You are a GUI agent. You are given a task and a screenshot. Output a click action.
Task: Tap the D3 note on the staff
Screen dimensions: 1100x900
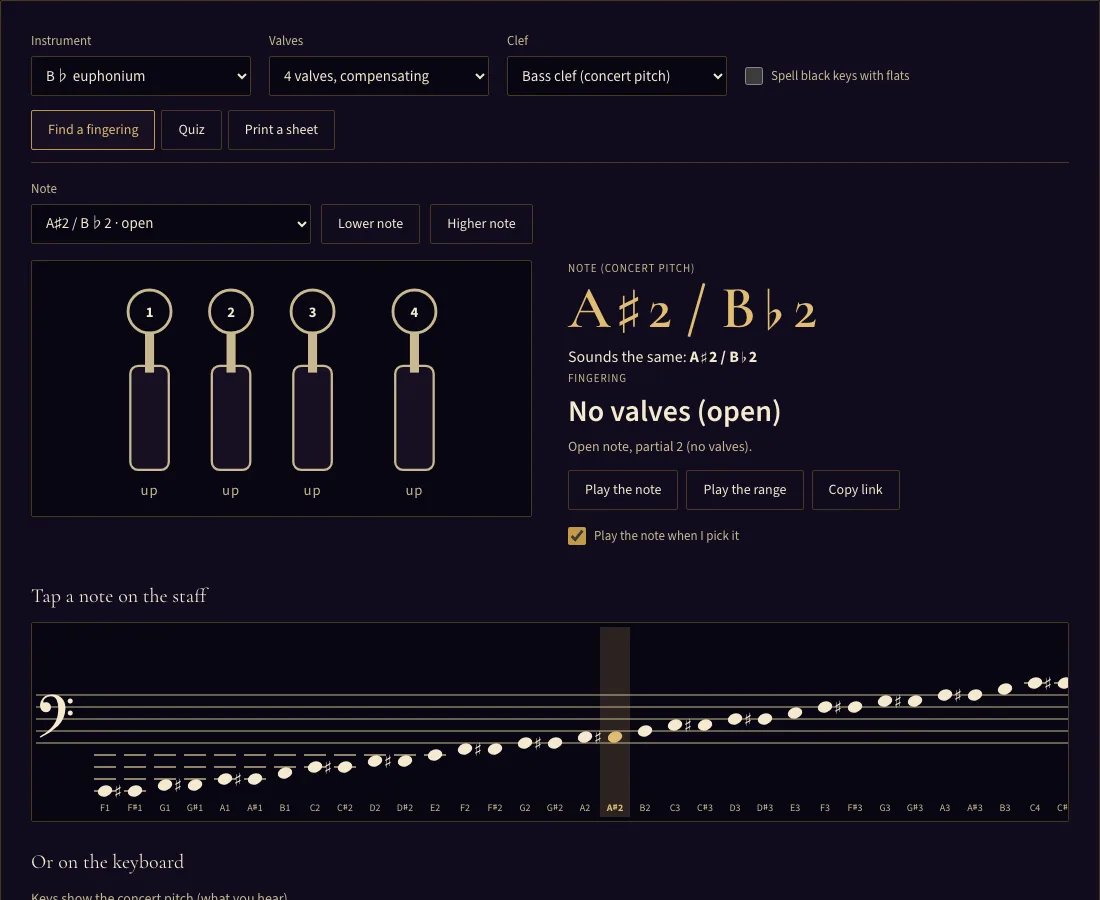click(x=735, y=719)
